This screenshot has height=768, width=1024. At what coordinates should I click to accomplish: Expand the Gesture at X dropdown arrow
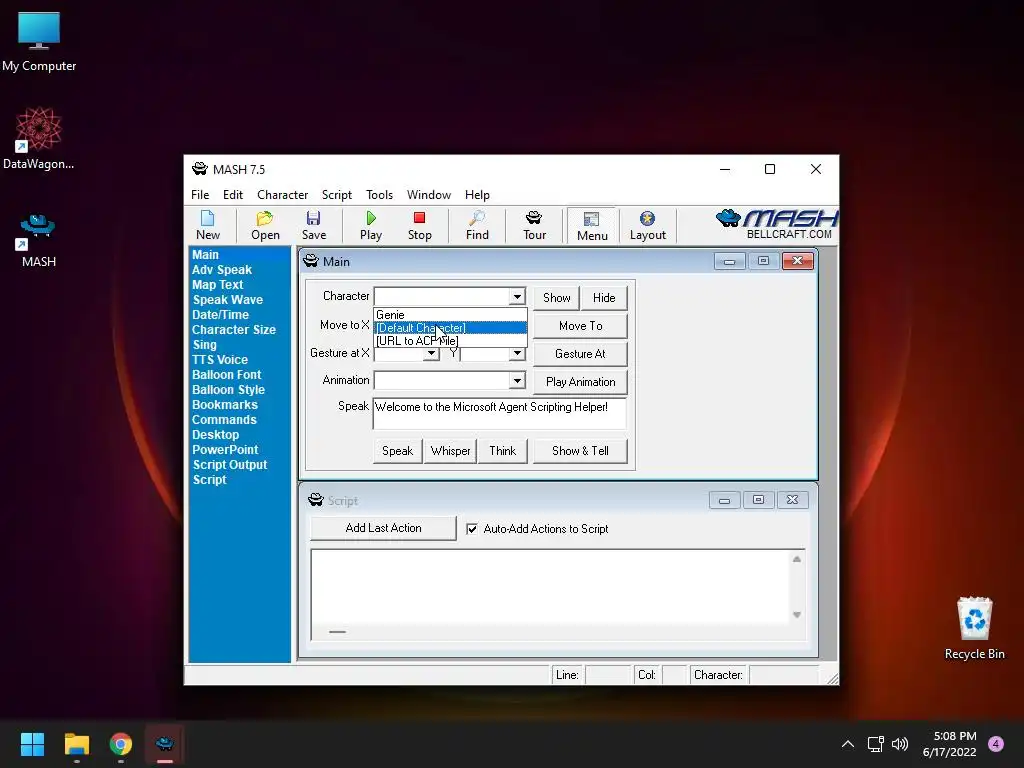click(431, 353)
